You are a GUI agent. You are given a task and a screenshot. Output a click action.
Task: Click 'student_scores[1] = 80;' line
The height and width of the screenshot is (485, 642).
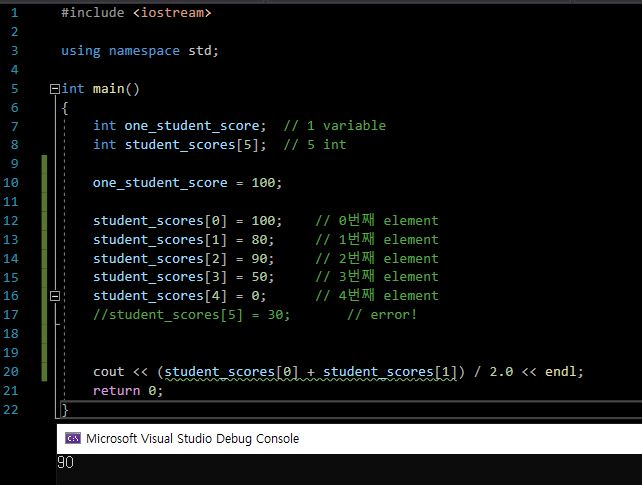pyautogui.click(x=183, y=239)
